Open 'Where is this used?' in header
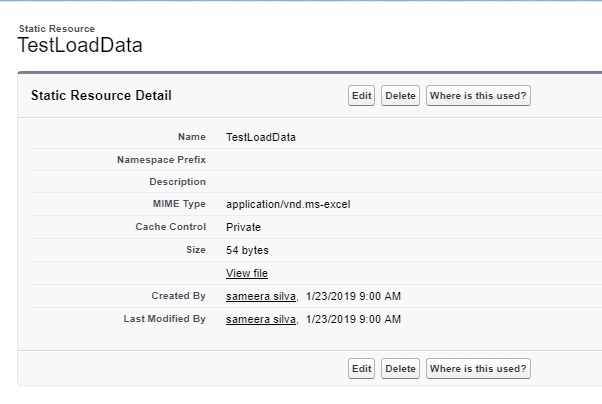 point(478,96)
